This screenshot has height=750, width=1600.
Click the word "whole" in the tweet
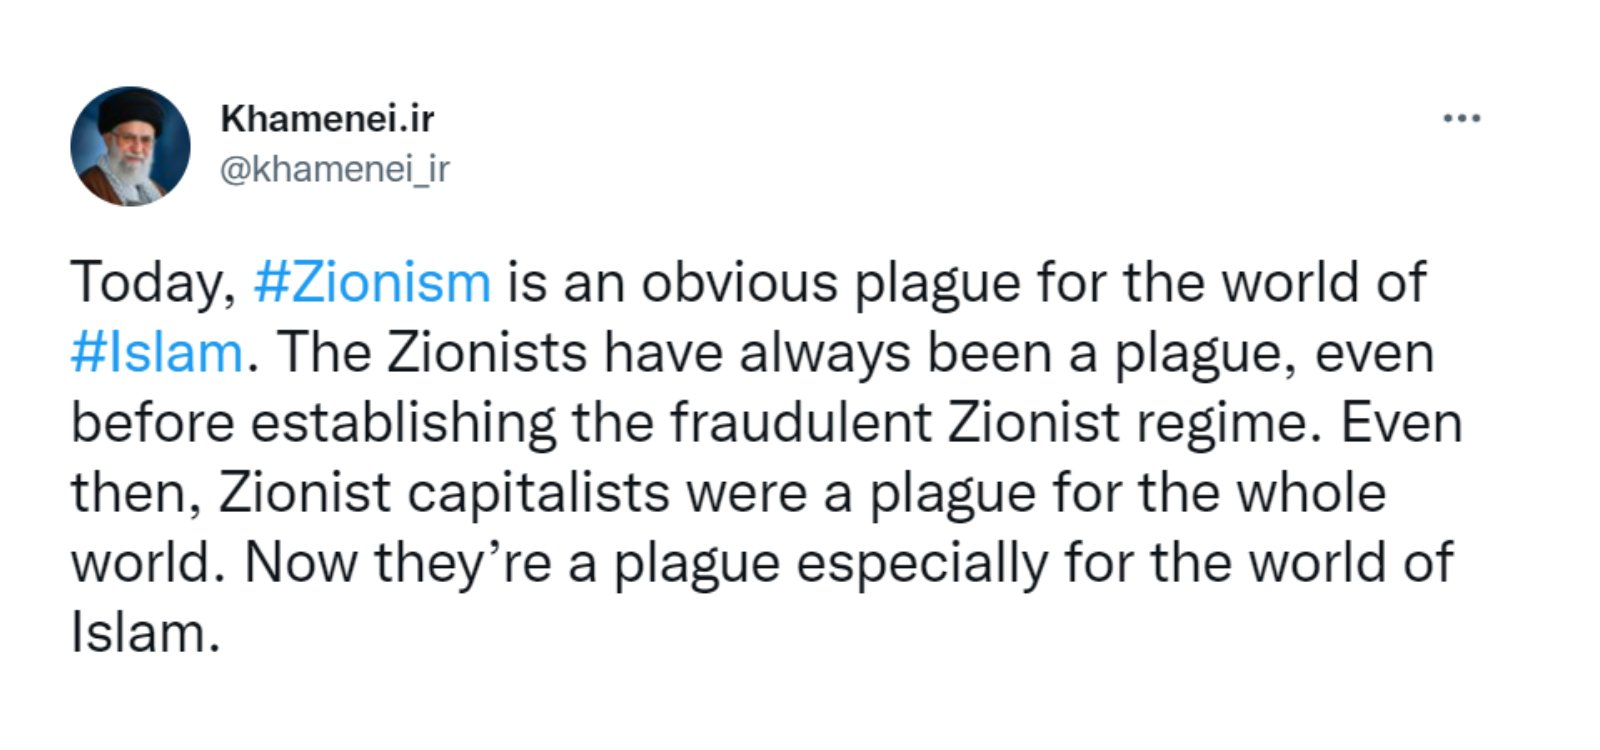1311,492
